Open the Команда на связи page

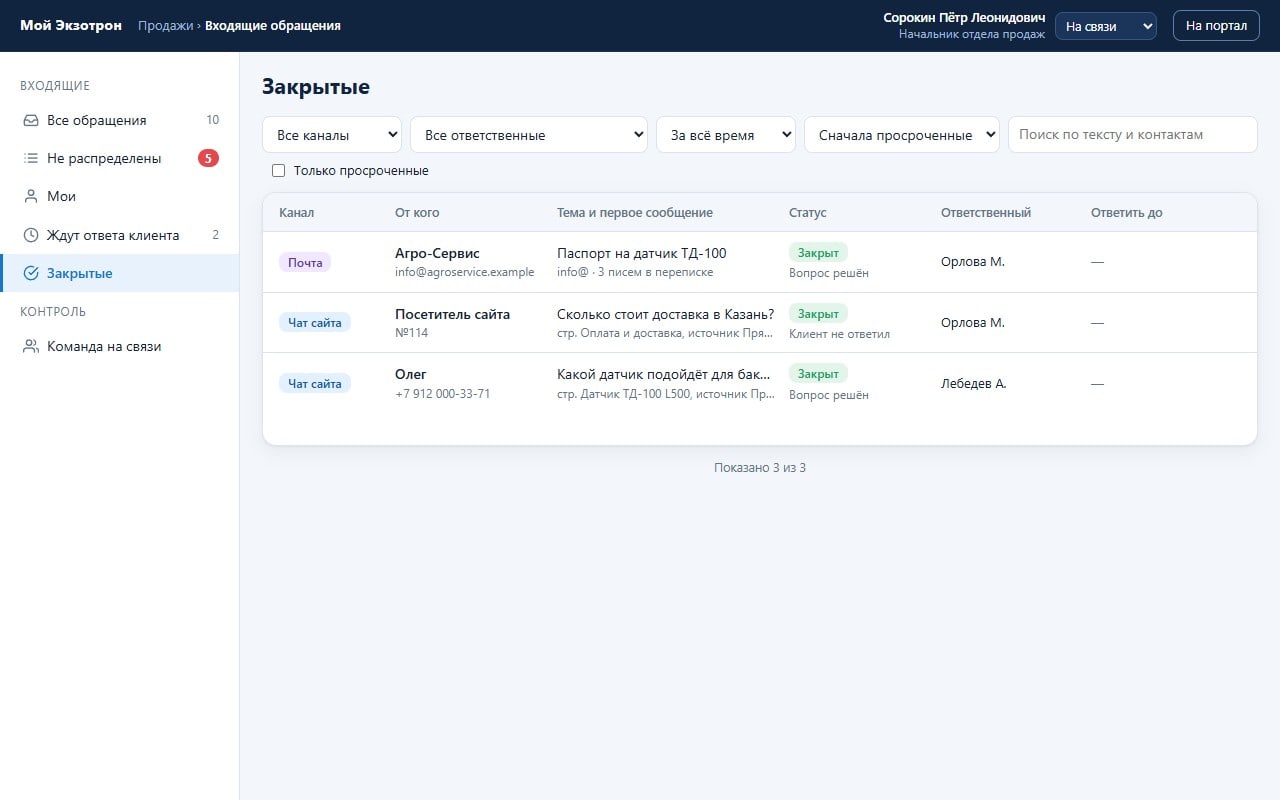120,347
